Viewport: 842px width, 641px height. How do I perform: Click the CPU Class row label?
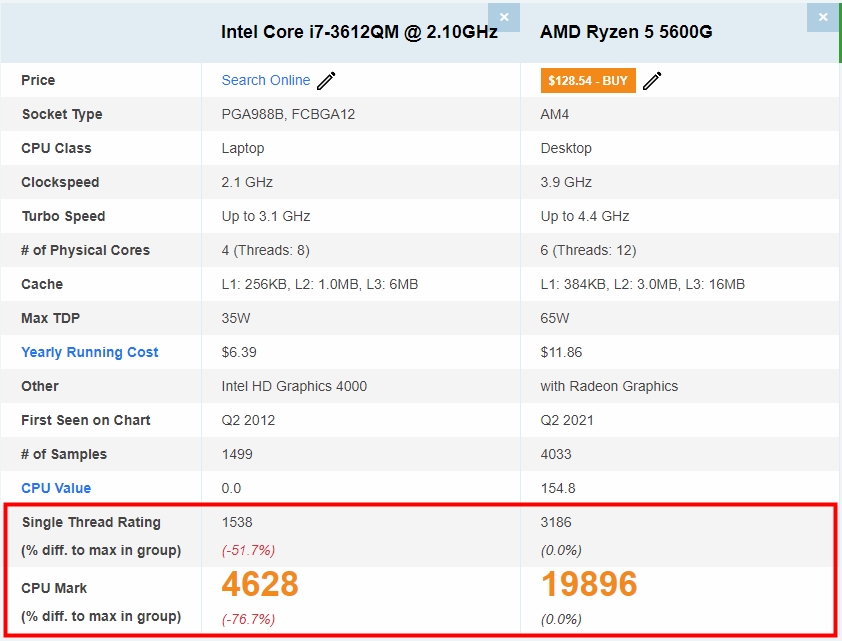click(56, 148)
